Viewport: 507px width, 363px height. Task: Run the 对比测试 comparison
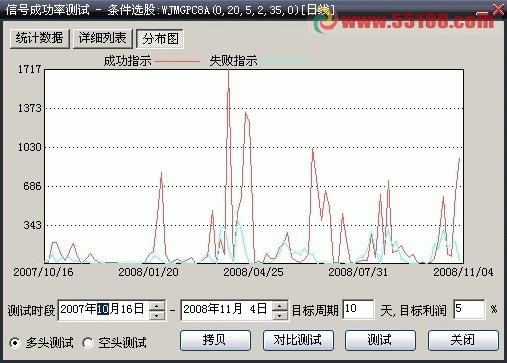[298, 340]
